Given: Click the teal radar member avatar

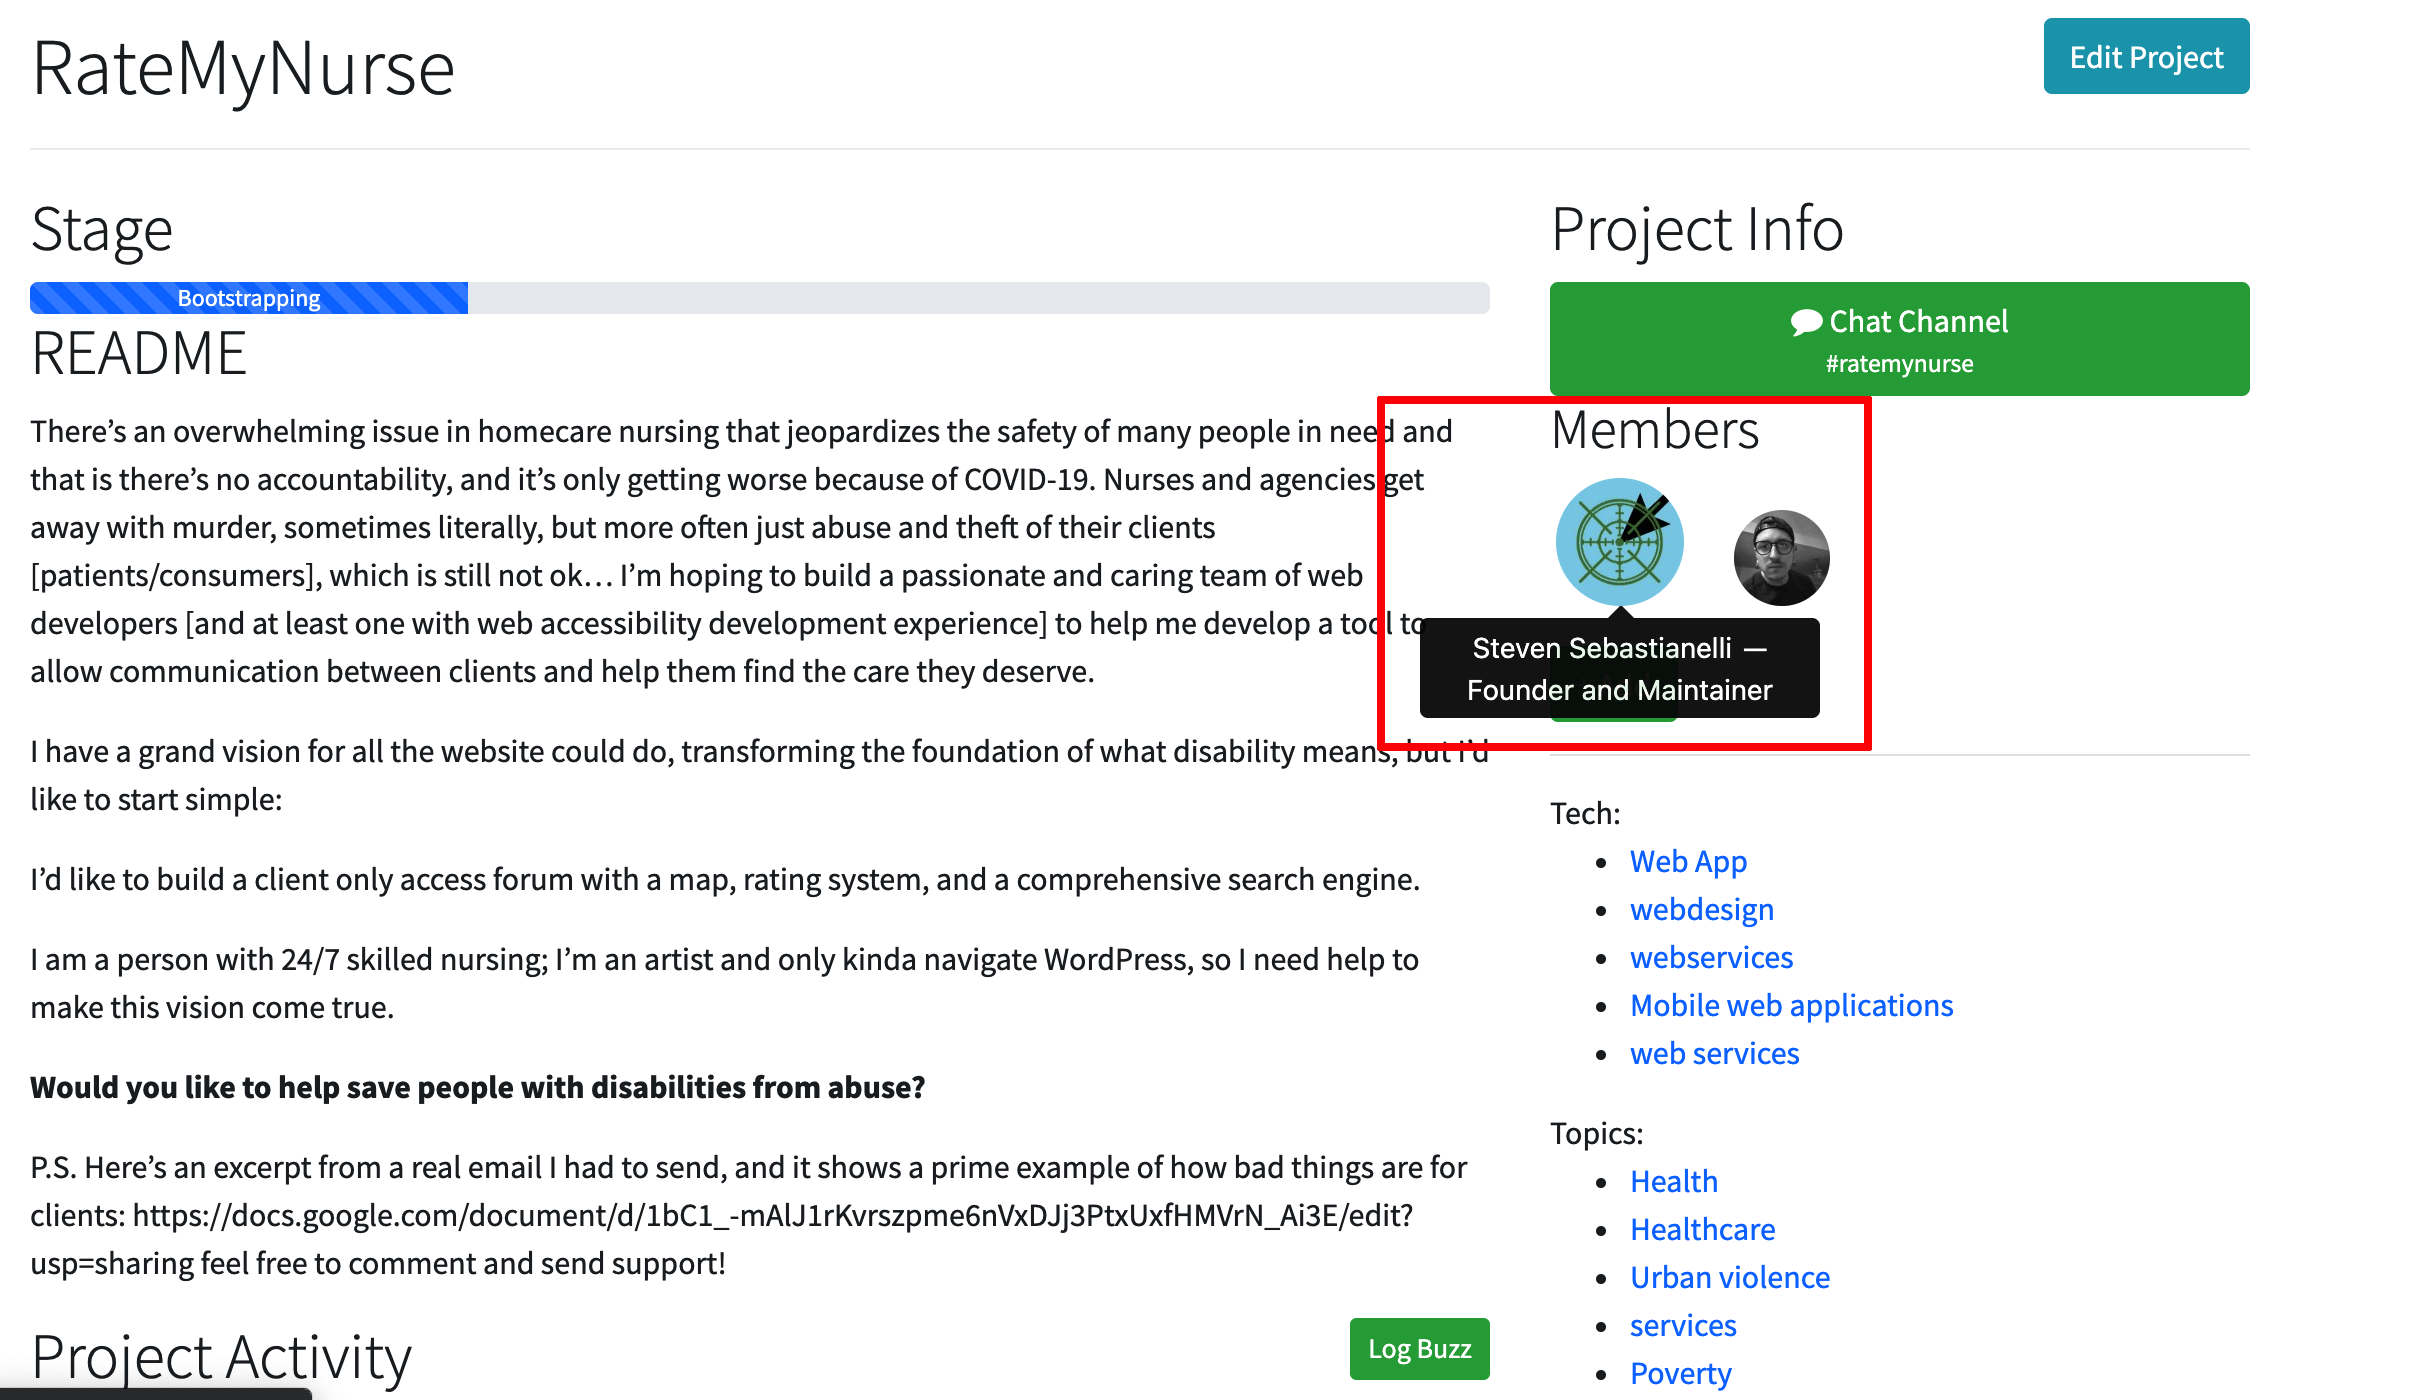Looking at the screenshot, I should [x=1619, y=542].
